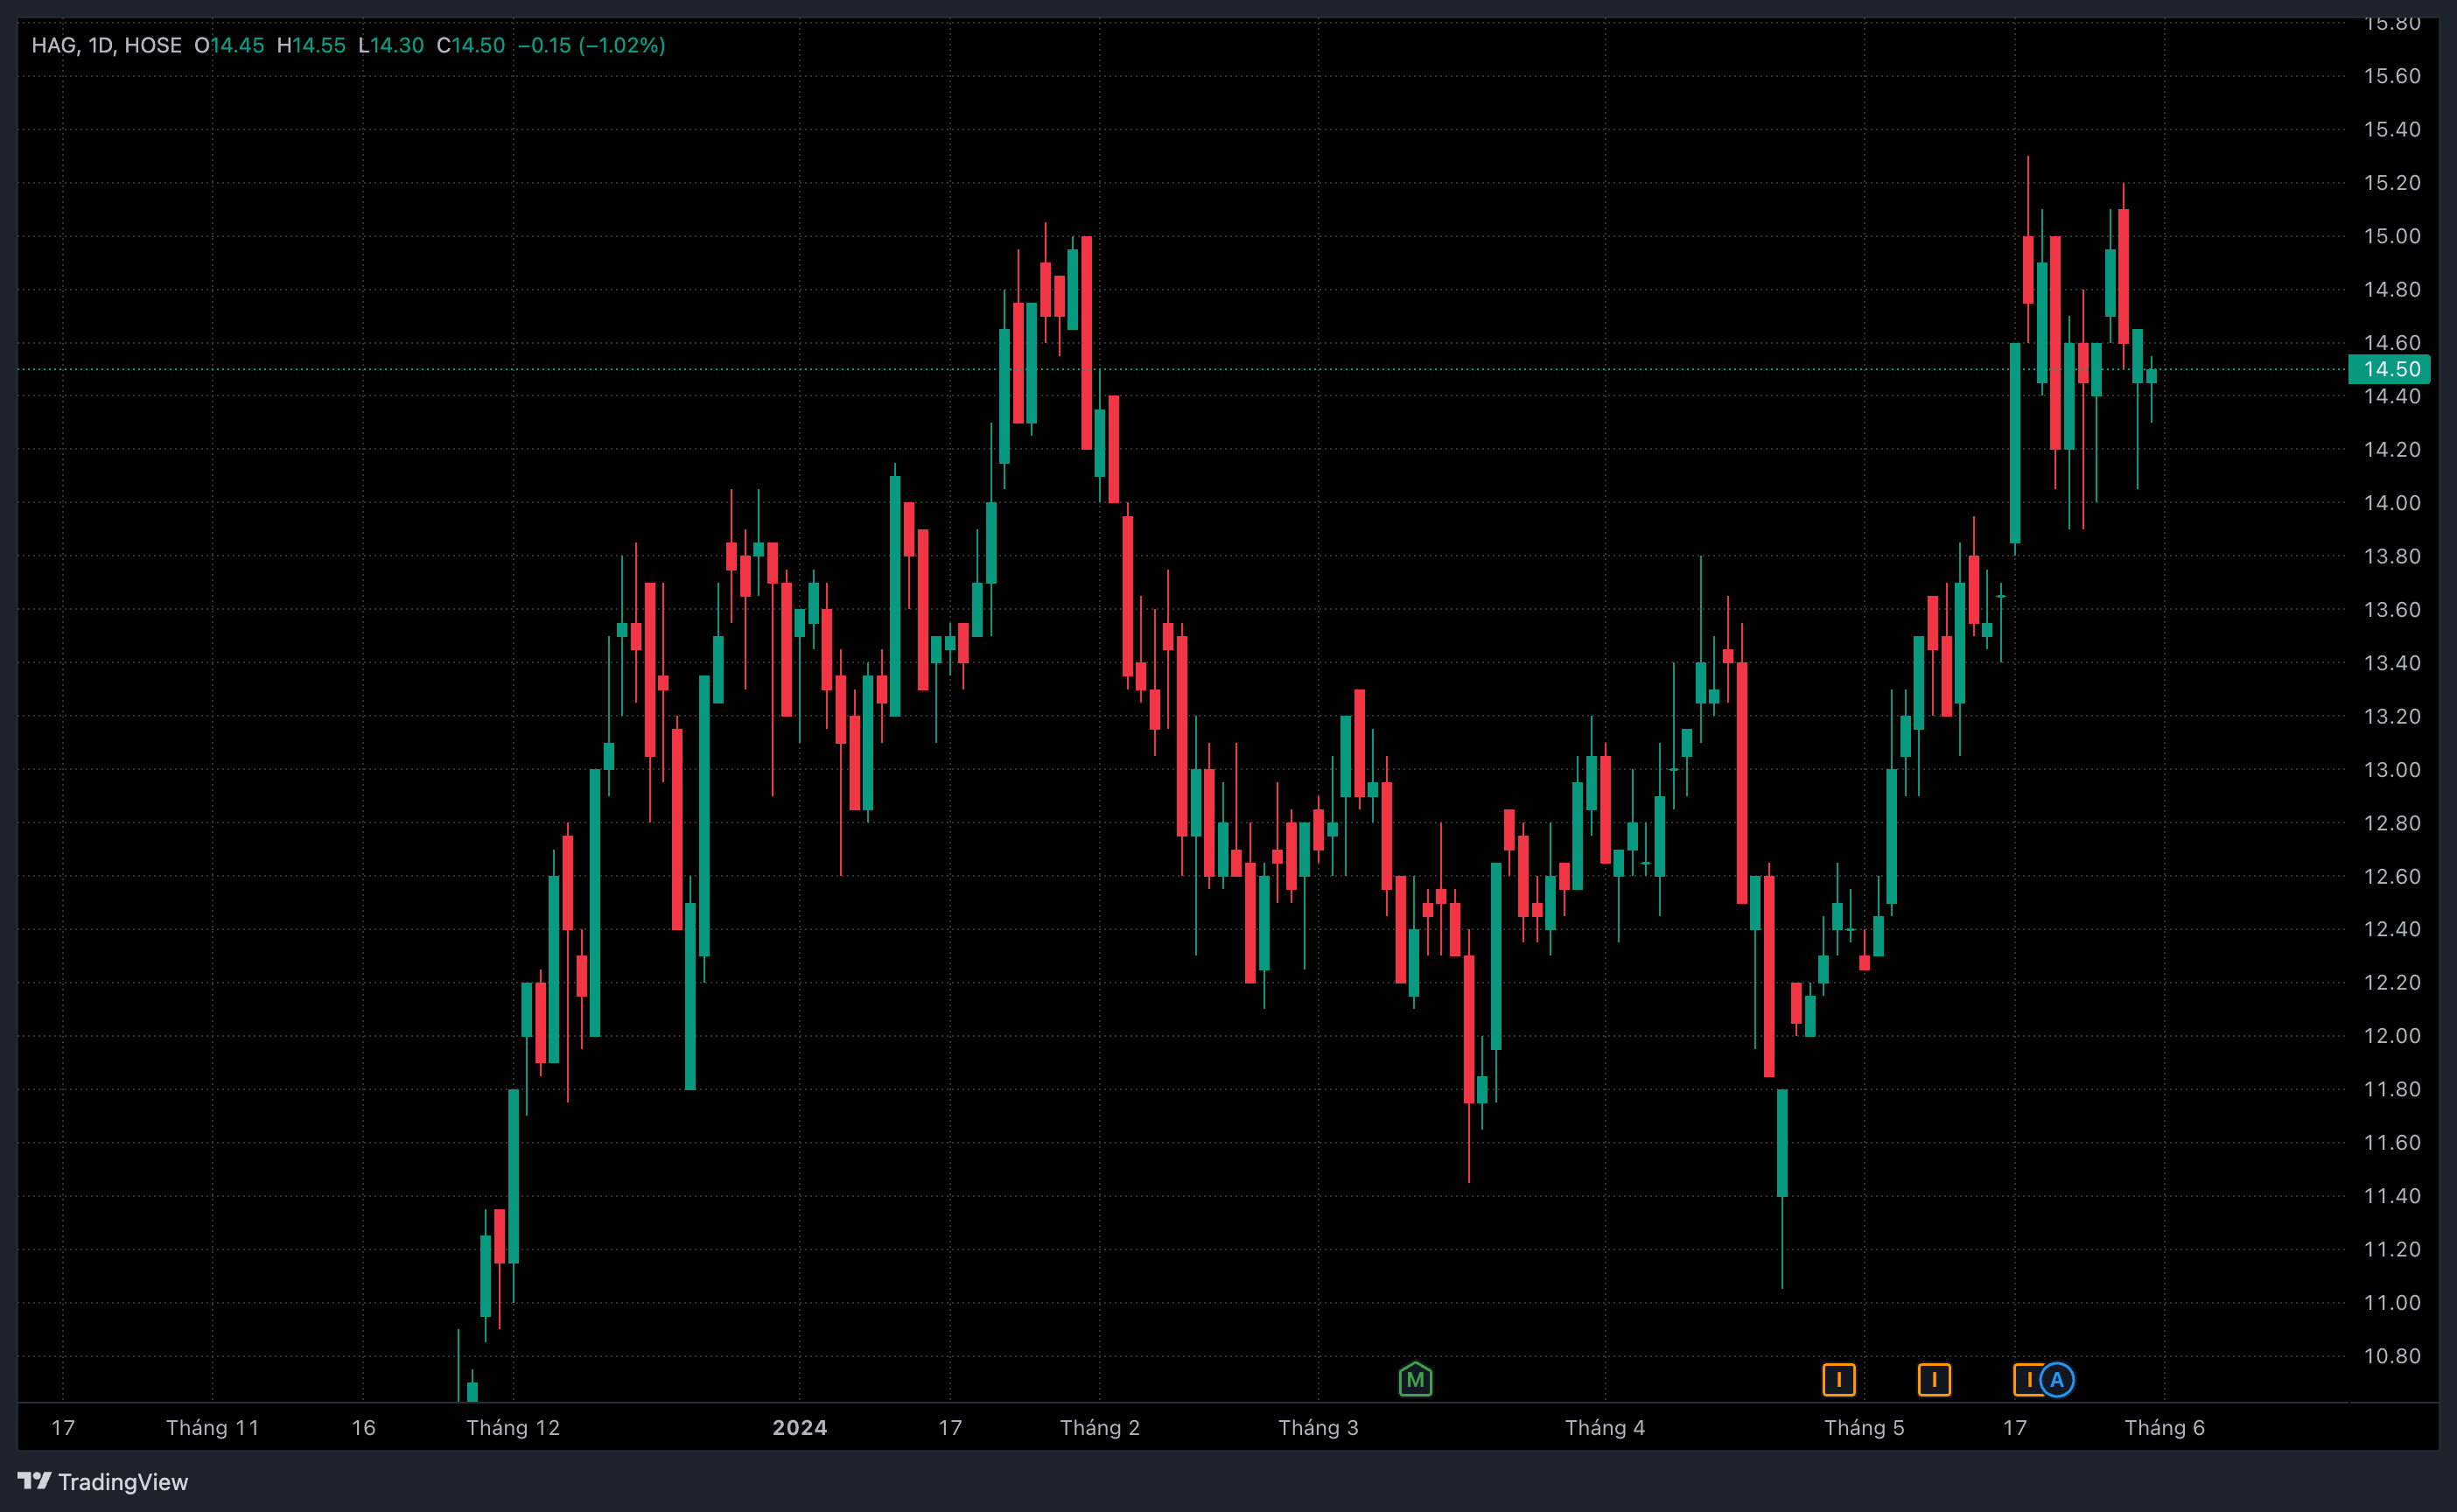The height and width of the screenshot is (1512, 2457).
Task: Click the 2024 year label on time axis
Action: point(800,1427)
